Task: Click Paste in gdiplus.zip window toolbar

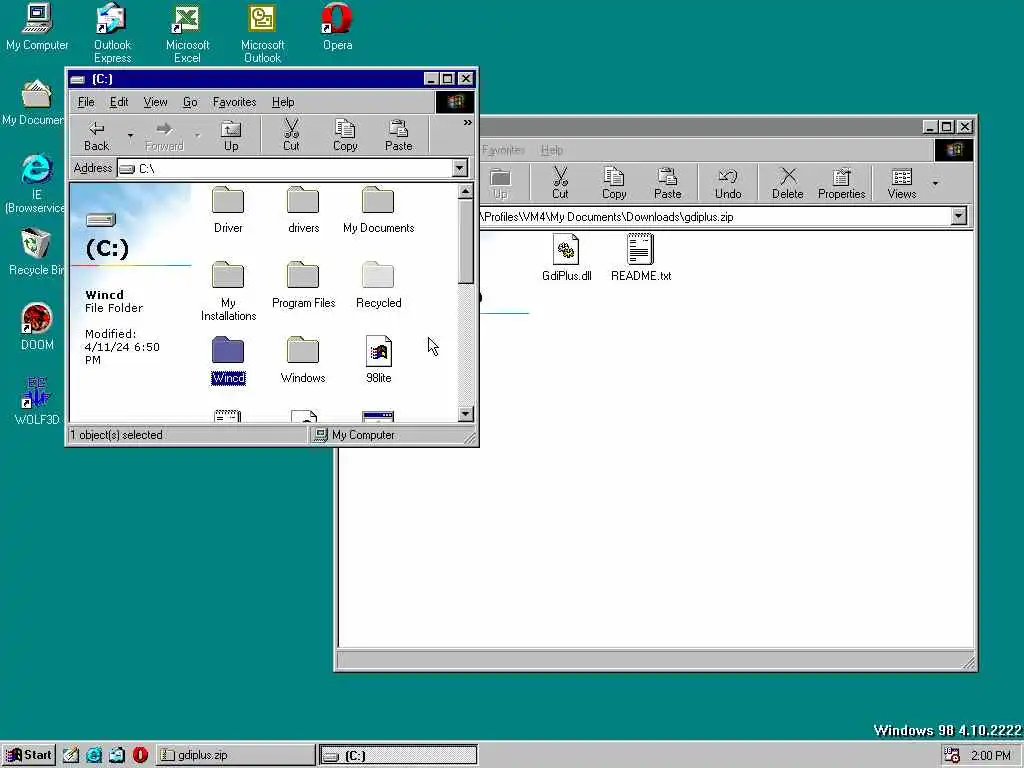Action: pyautogui.click(x=667, y=183)
